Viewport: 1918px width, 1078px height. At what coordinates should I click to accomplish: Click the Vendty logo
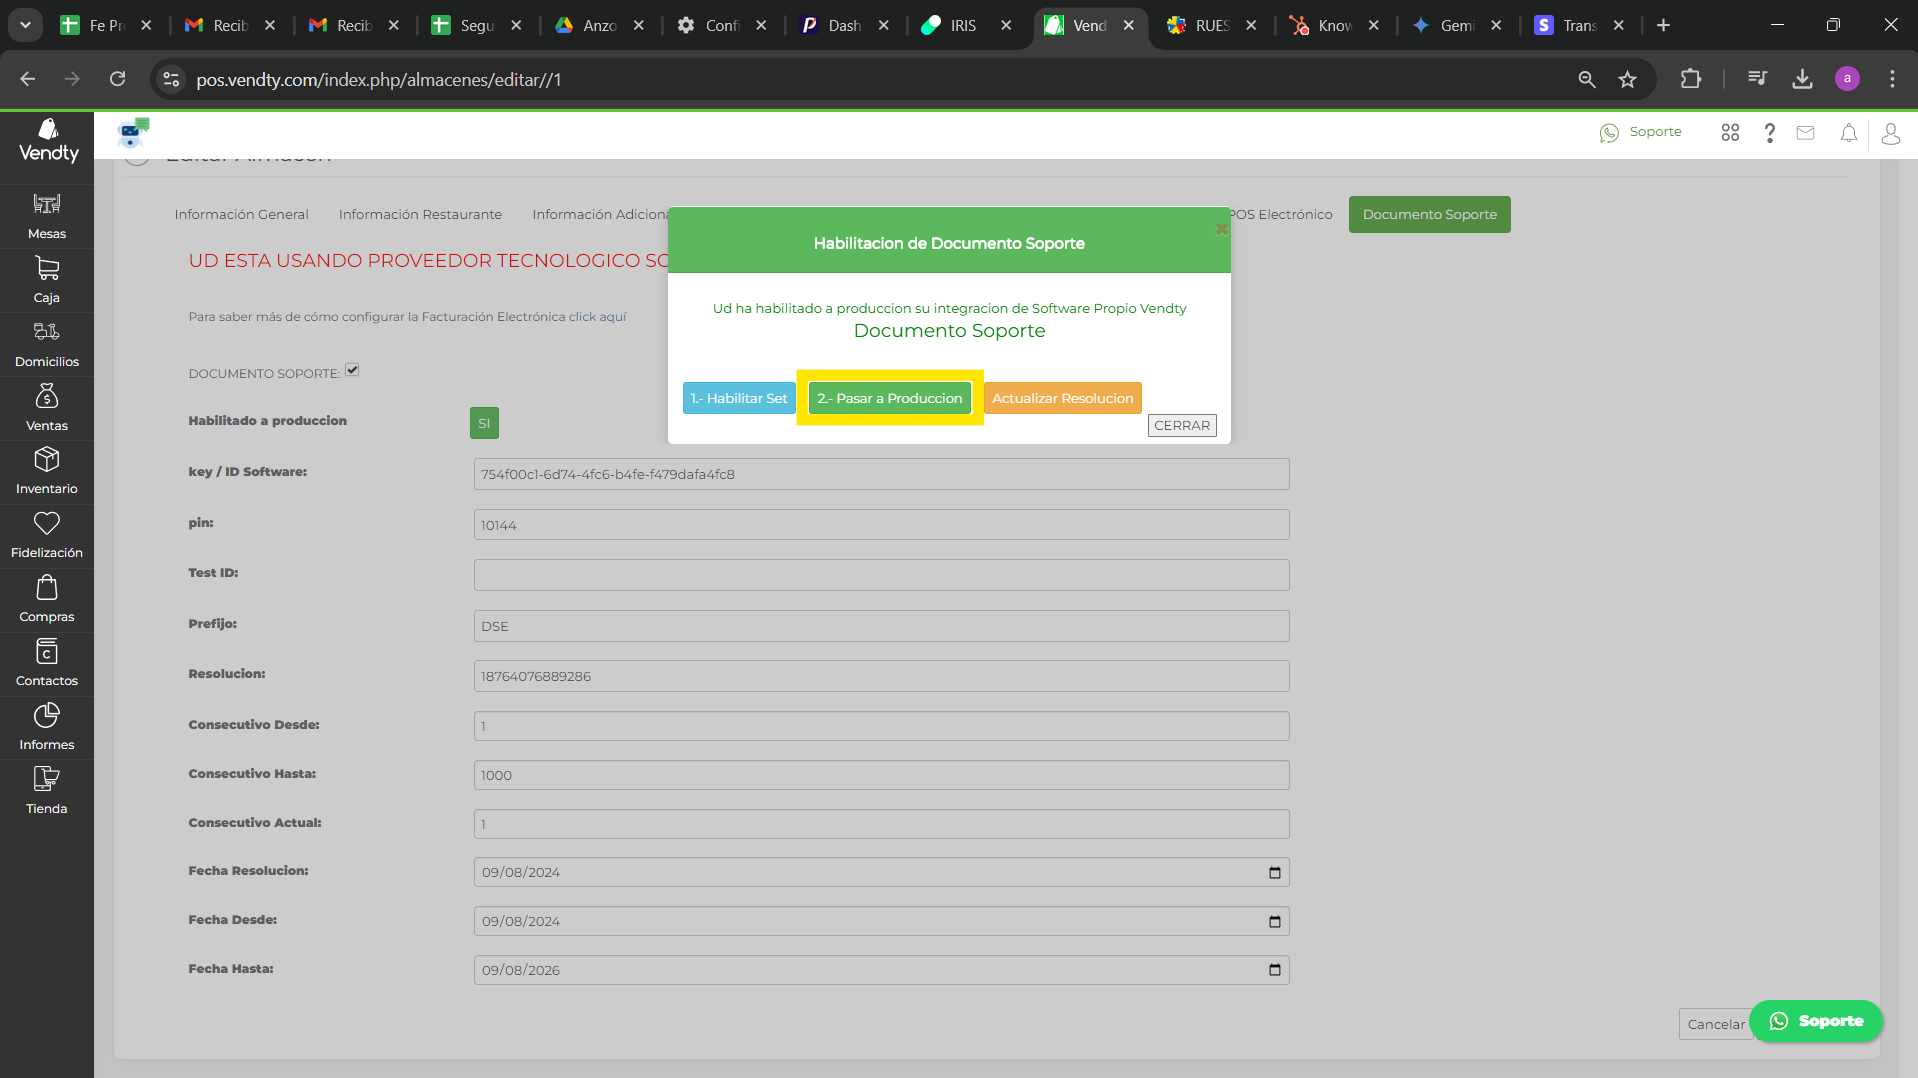click(48, 141)
